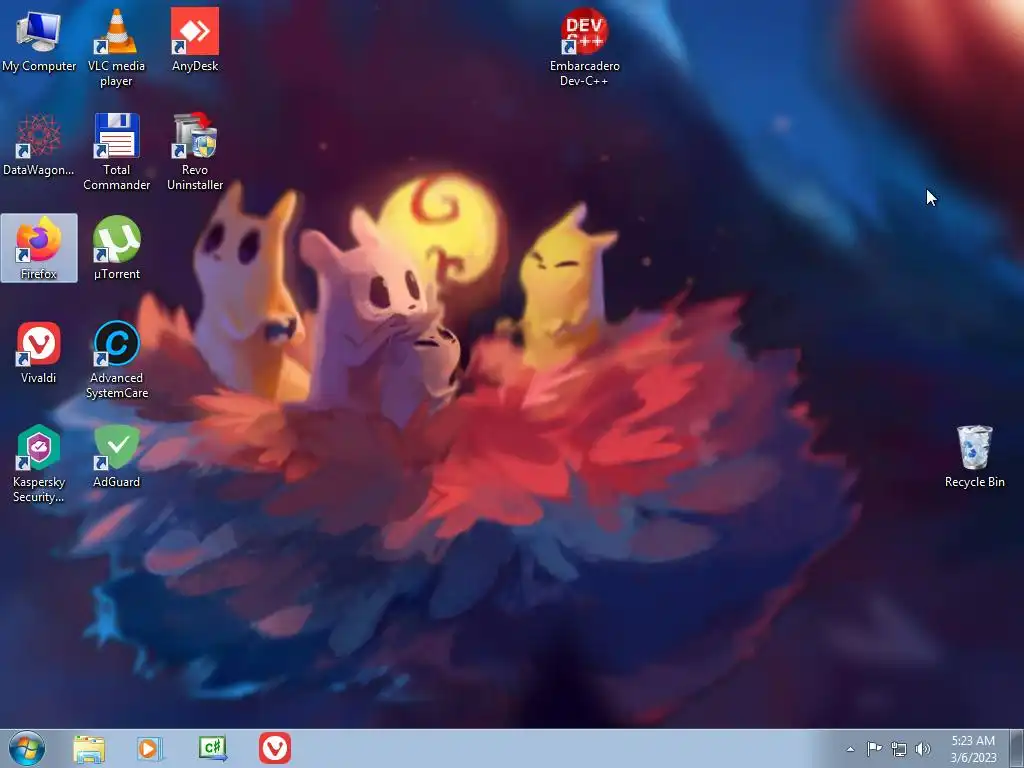The height and width of the screenshot is (768, 1024).
Task: Select the Recycle Bin icon
Action: pyautogui.click(x=974, y=456)
